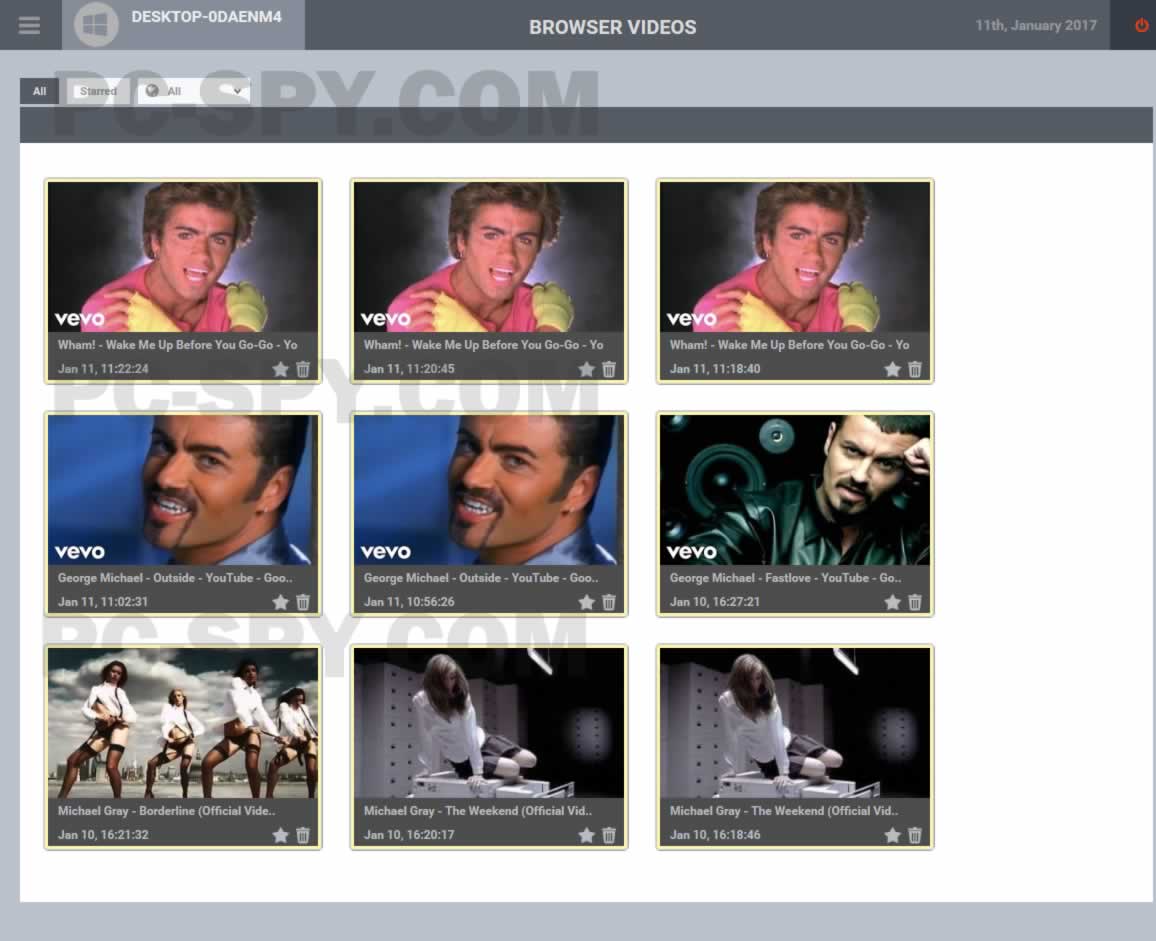Open The Weekend thumbnail from 16:18:46
Screen dimensions: 1156x941
795,723
